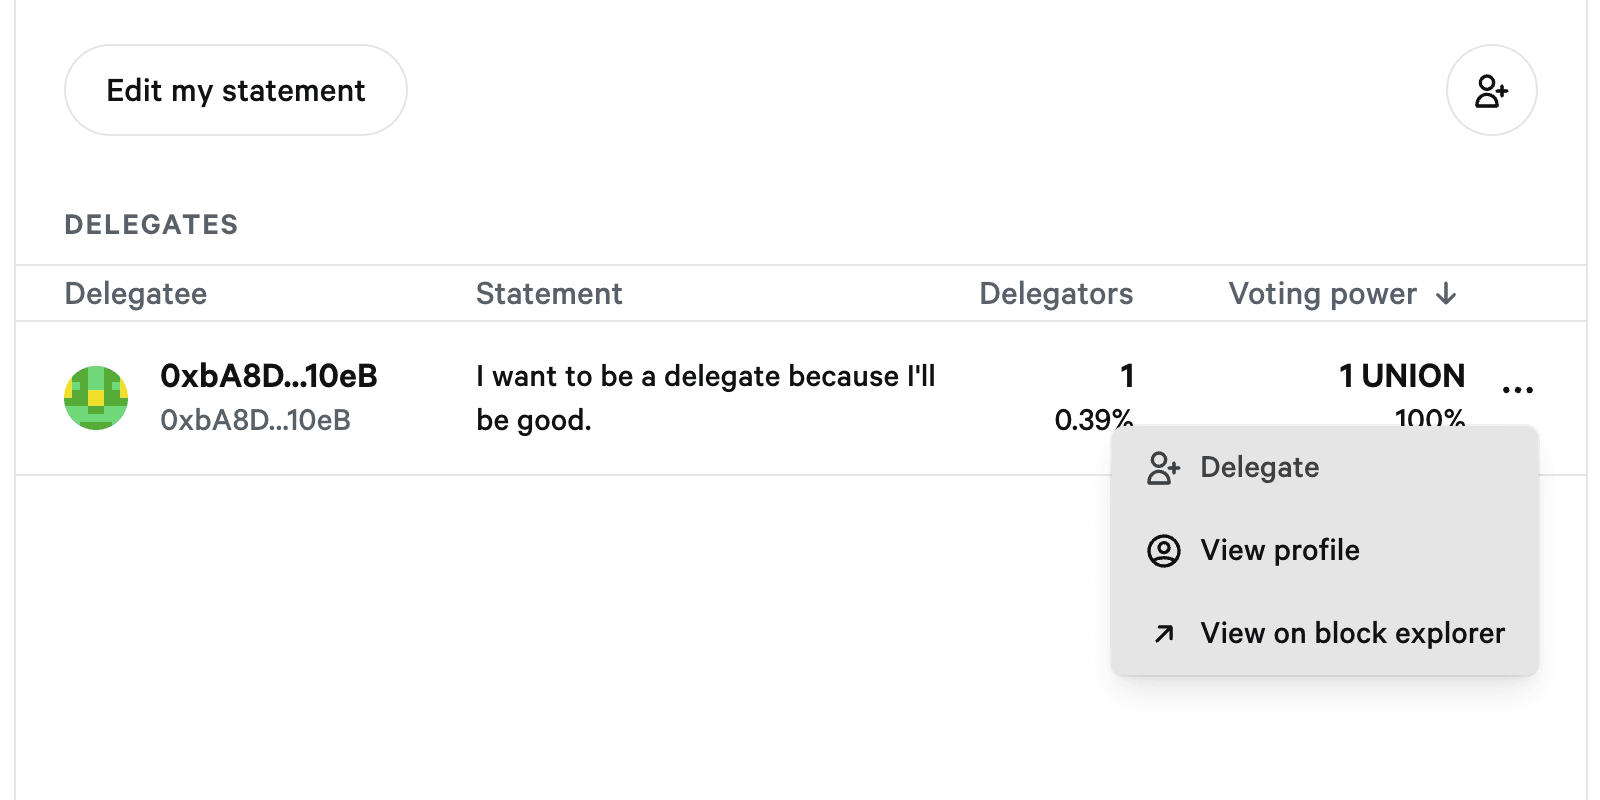Select Delegate from the context menu

(x=1259, y=468)
